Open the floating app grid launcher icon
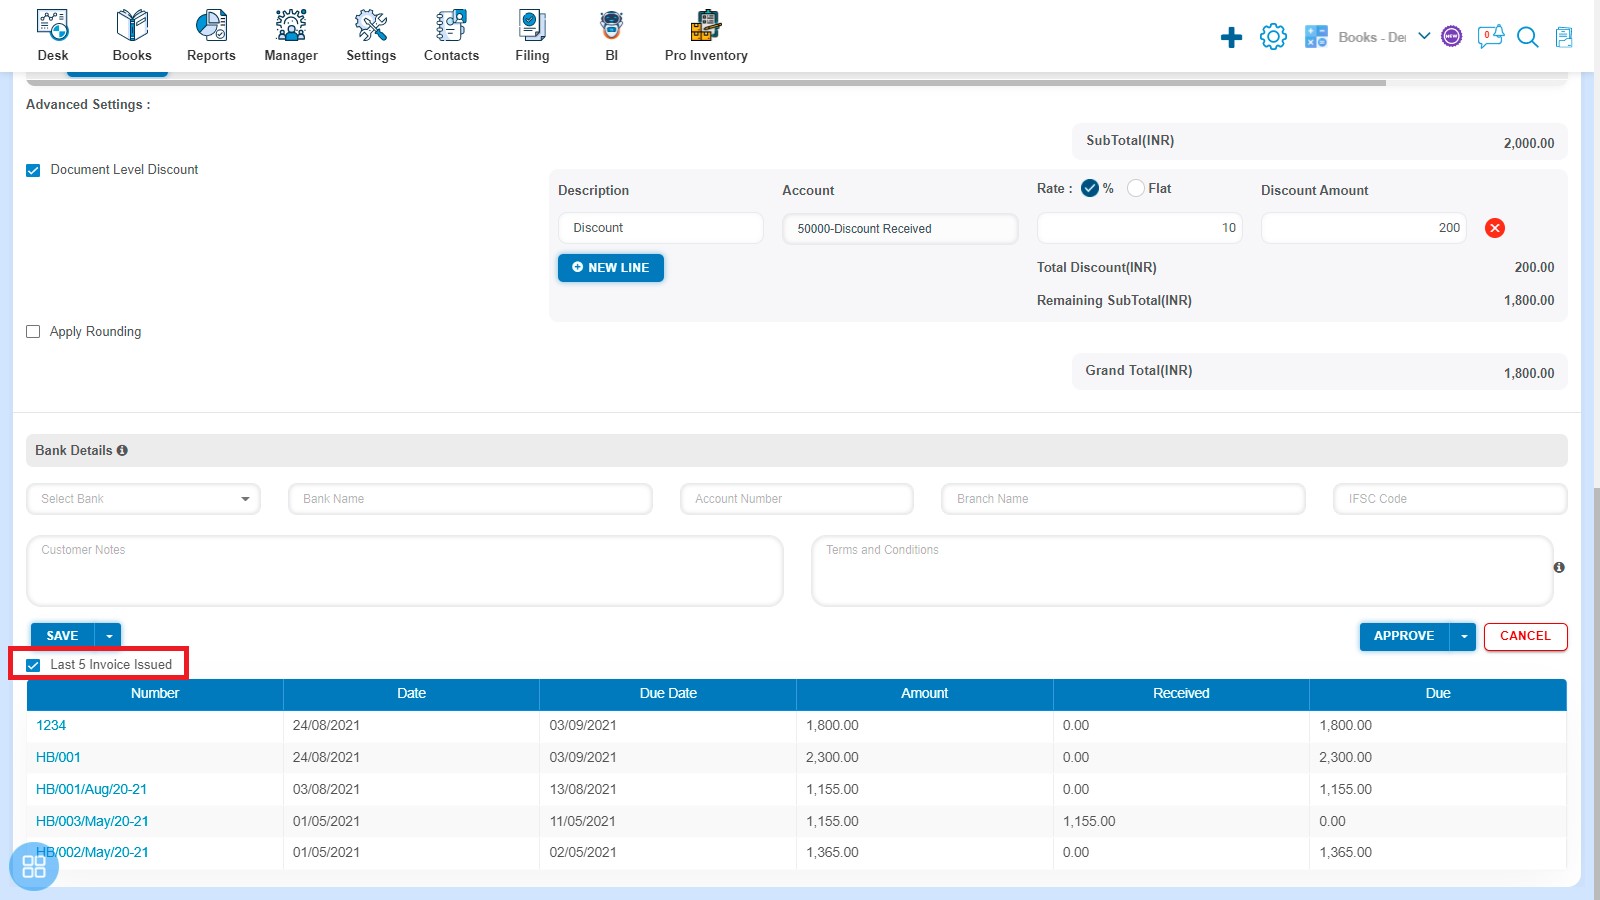The image size is (1600, 900). [34, 866]
